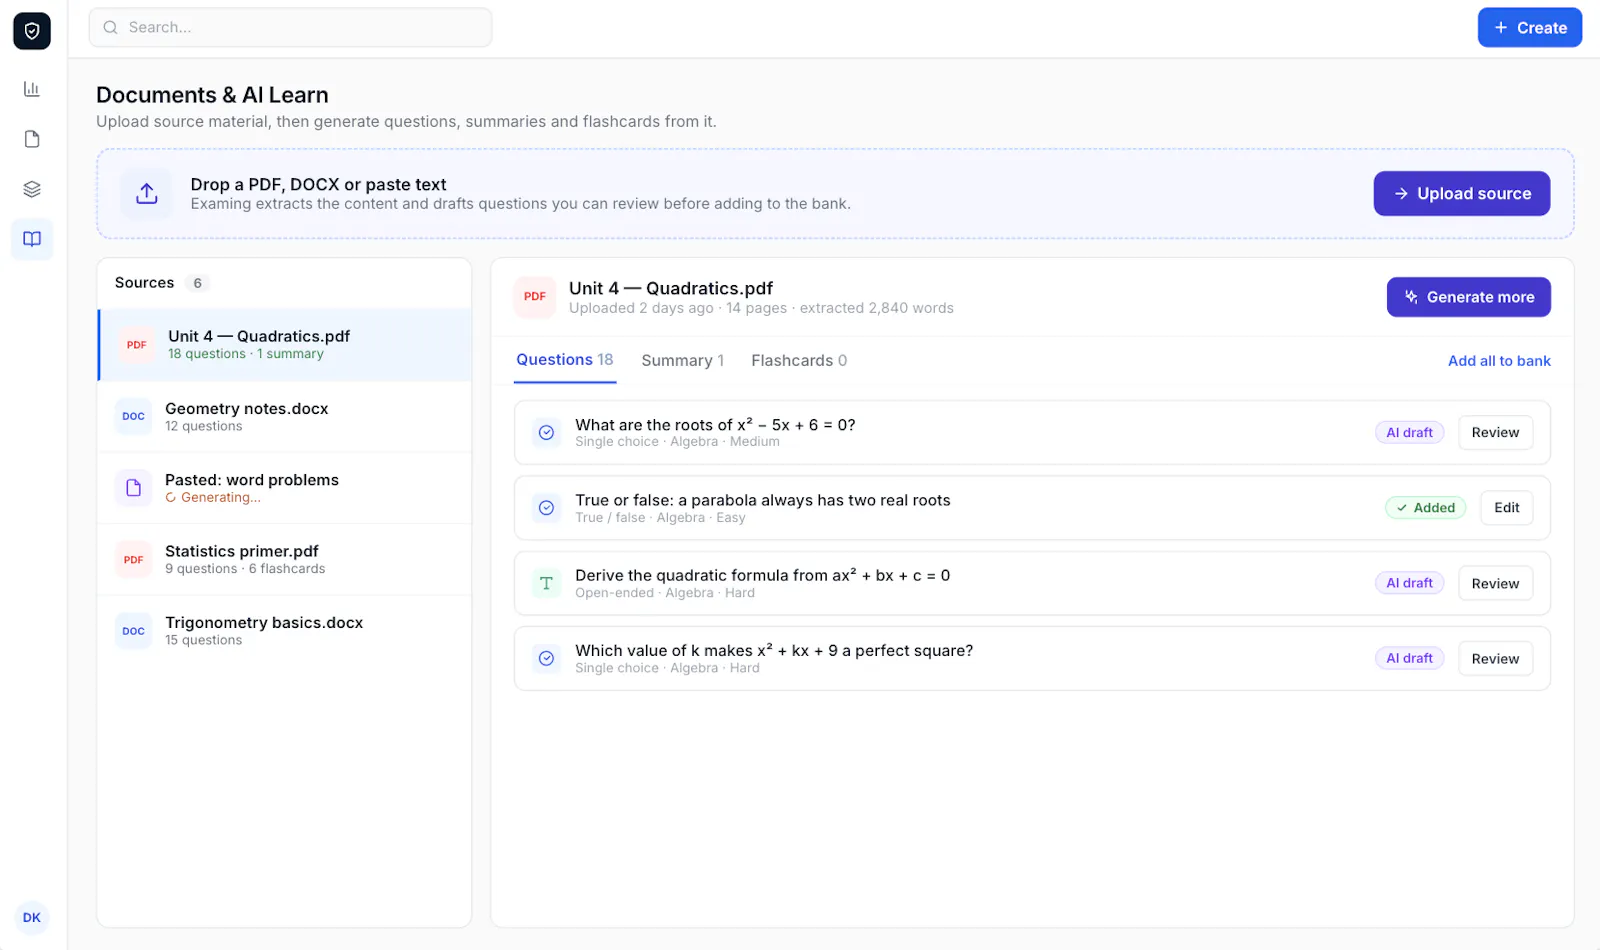1600x950 pixels.
Task: Click single-choice icon of roots question
Action: pos(547,433)
